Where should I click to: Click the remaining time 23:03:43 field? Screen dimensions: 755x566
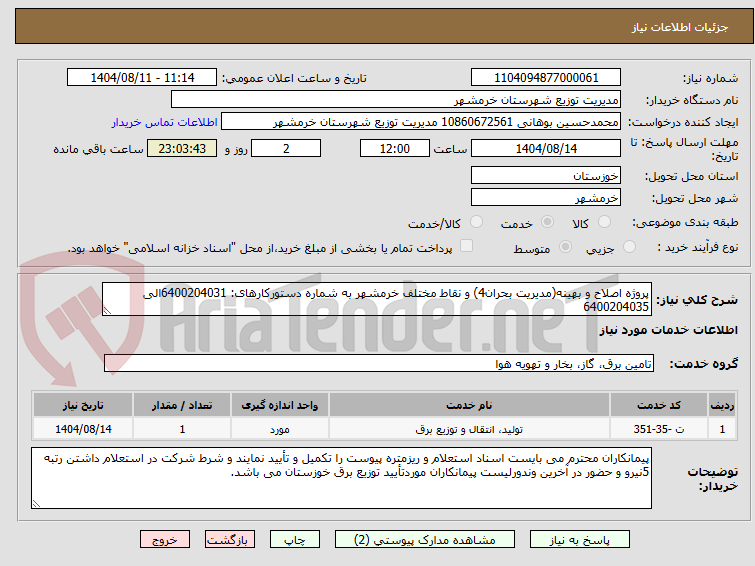(182, 148)
